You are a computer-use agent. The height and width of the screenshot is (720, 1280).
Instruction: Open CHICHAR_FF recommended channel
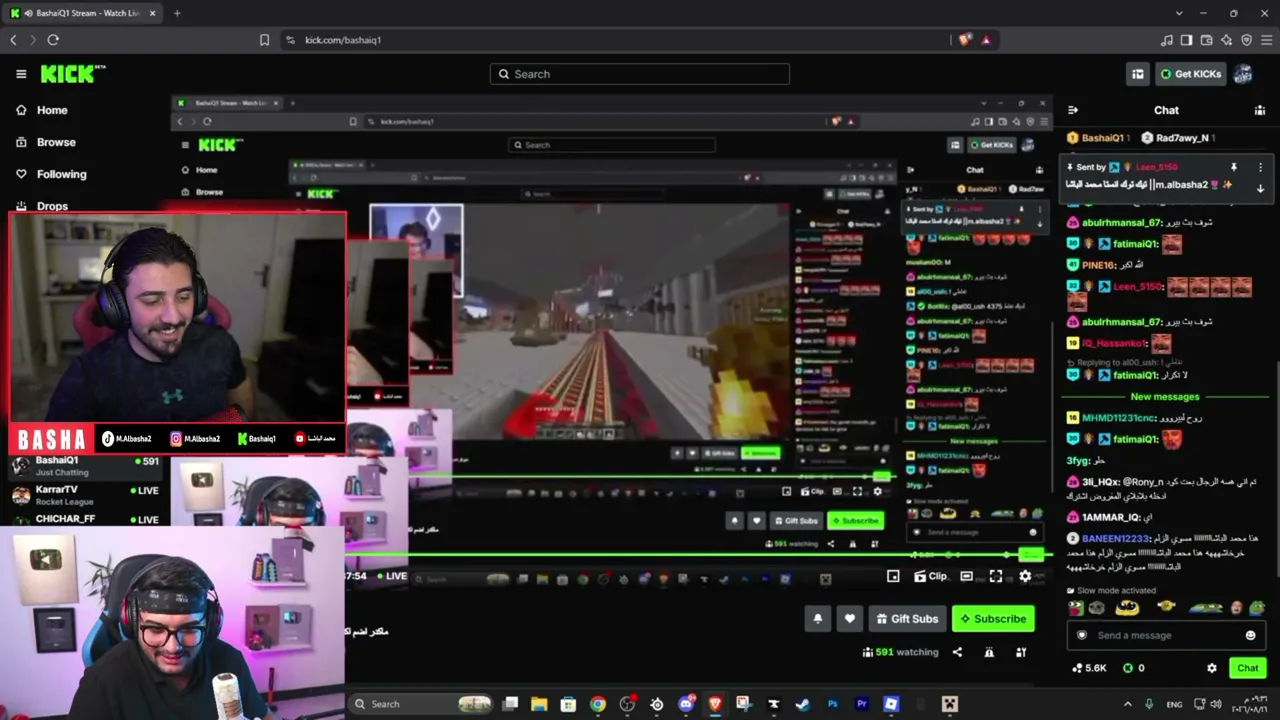click(x=85, y=519)
